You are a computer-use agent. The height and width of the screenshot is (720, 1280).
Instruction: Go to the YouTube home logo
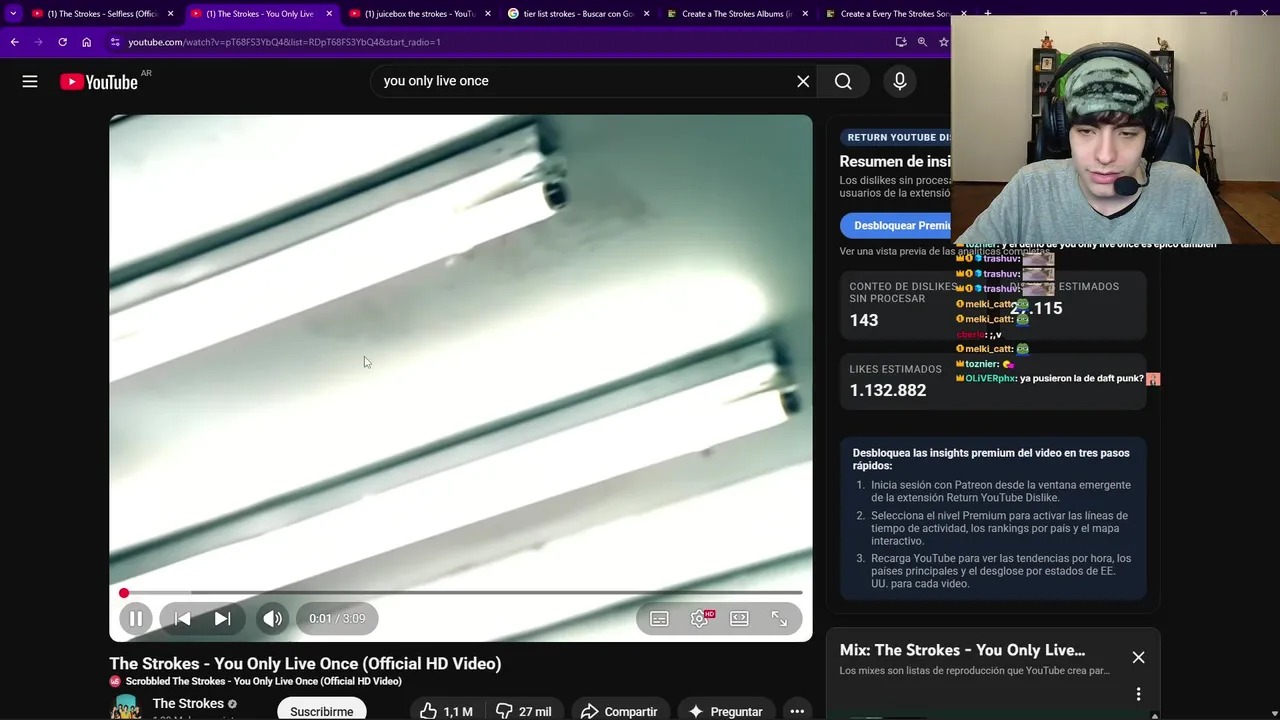tap(99, 82)
